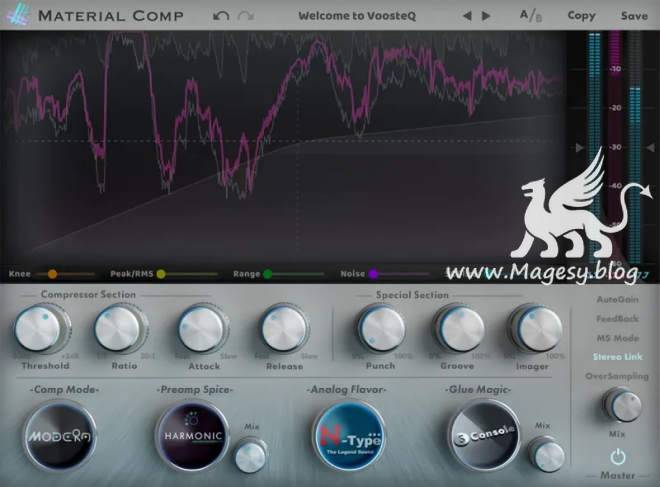Screen dimensions: 660x487
Task: Click the Attack knob
Action: pos(202,329)
